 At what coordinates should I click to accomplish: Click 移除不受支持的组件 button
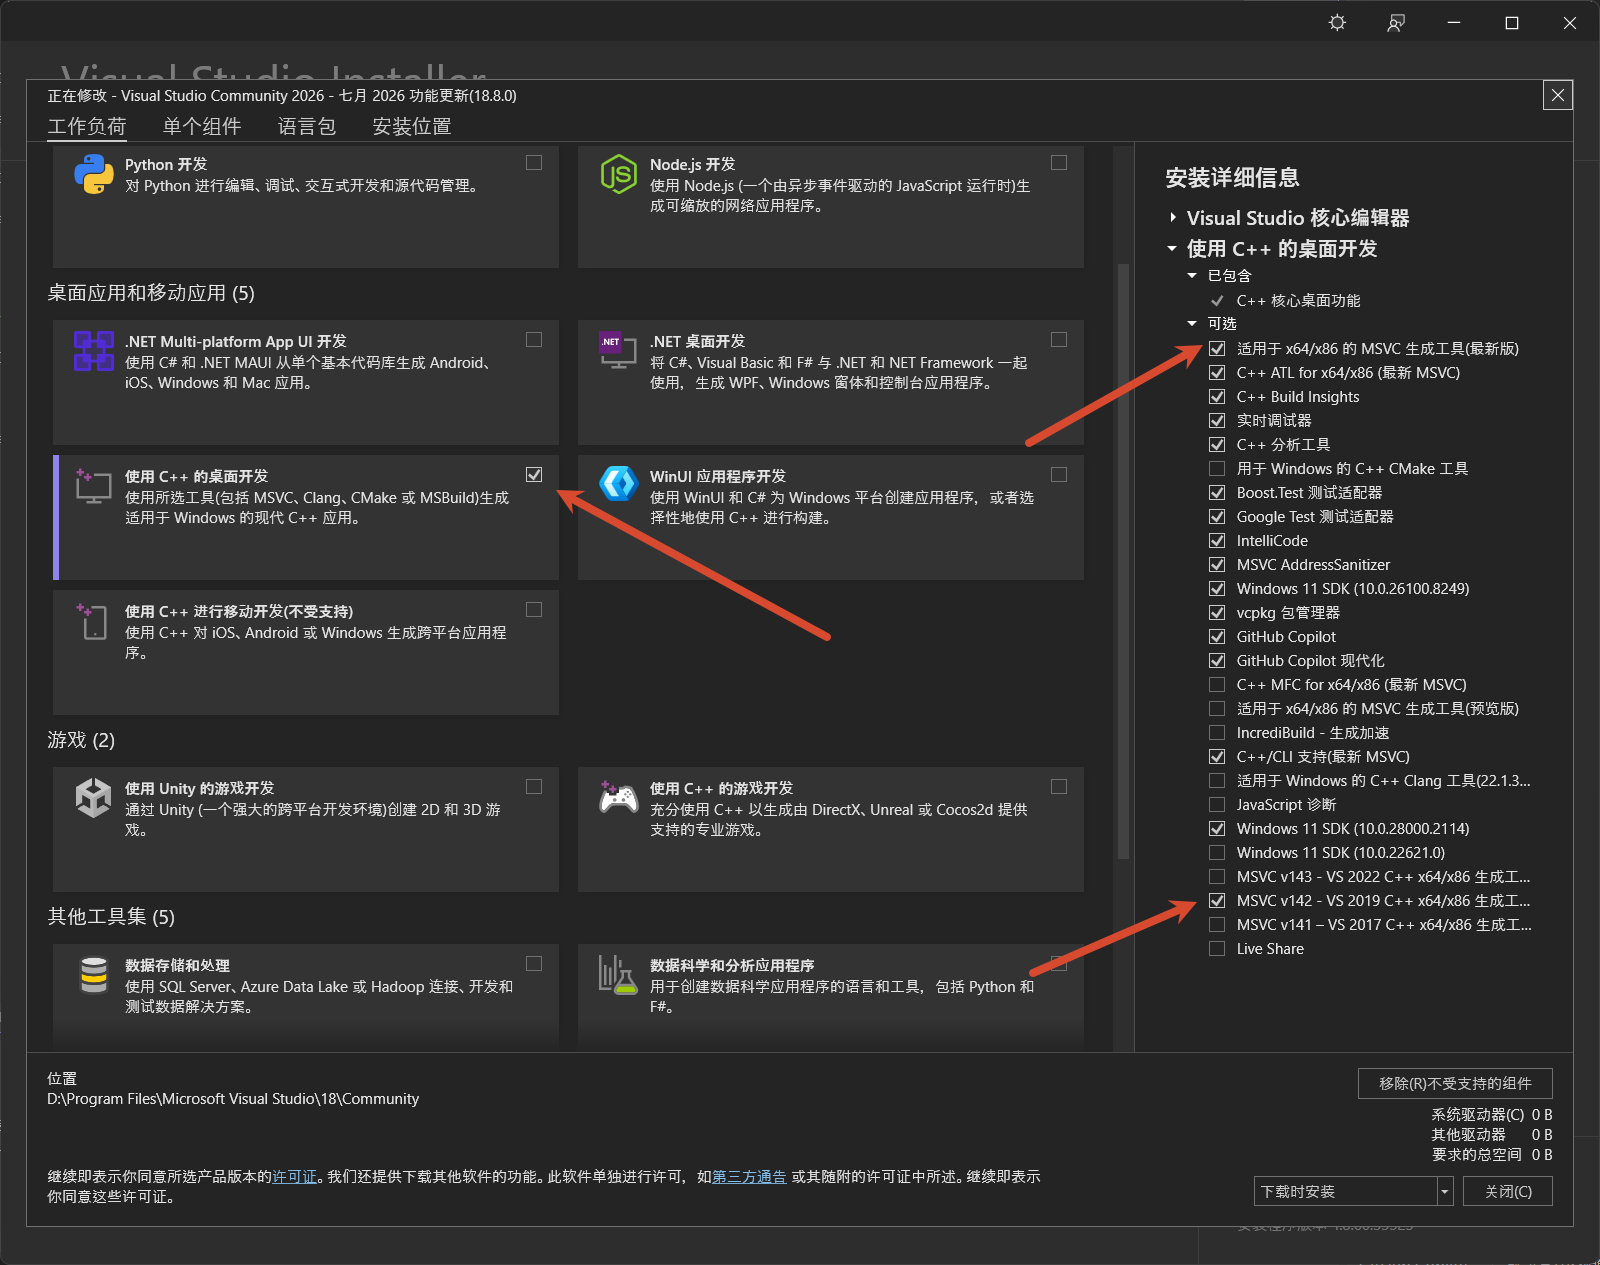coord(1455,1083)
